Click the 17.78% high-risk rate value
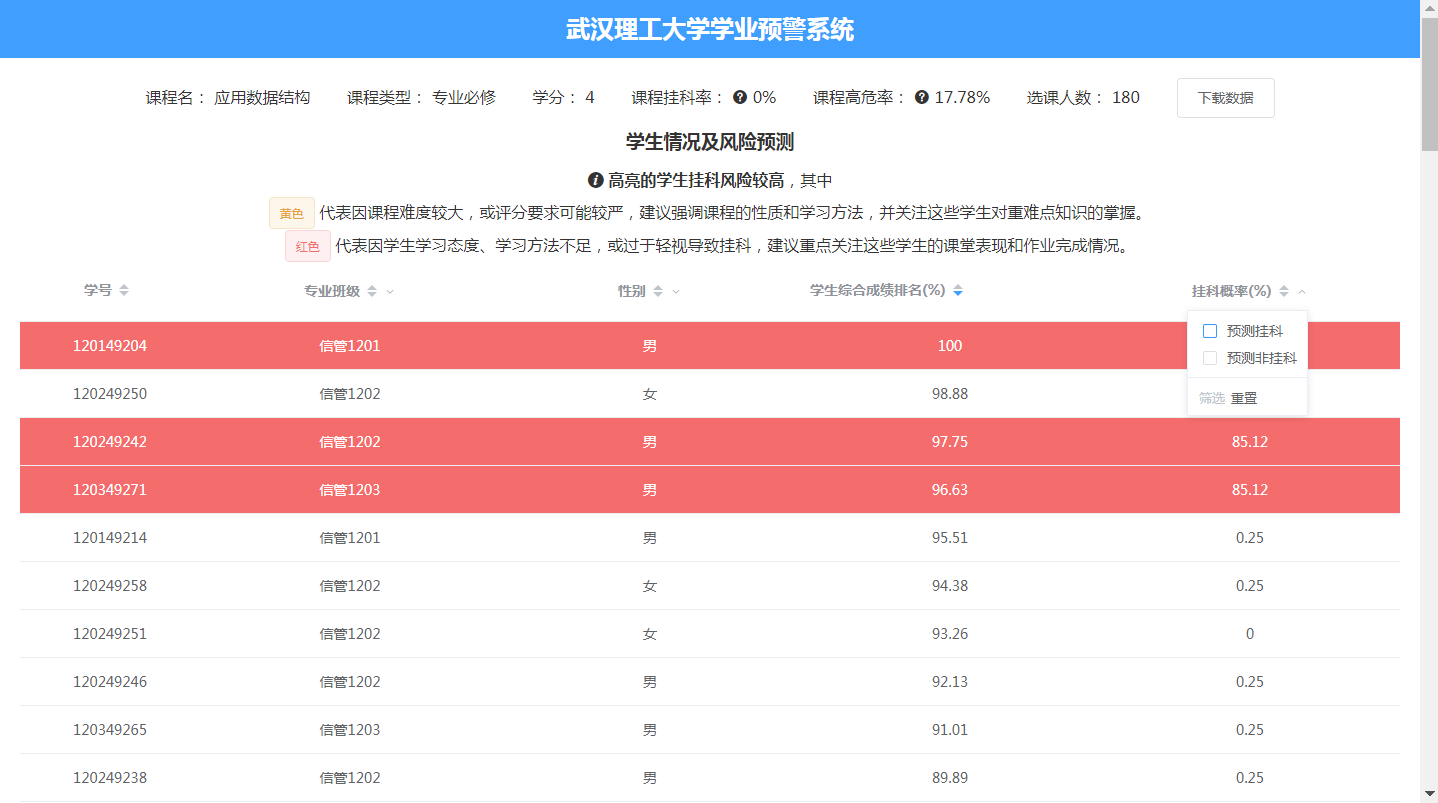The image size is (1438, 803). (x=962, y=98)
